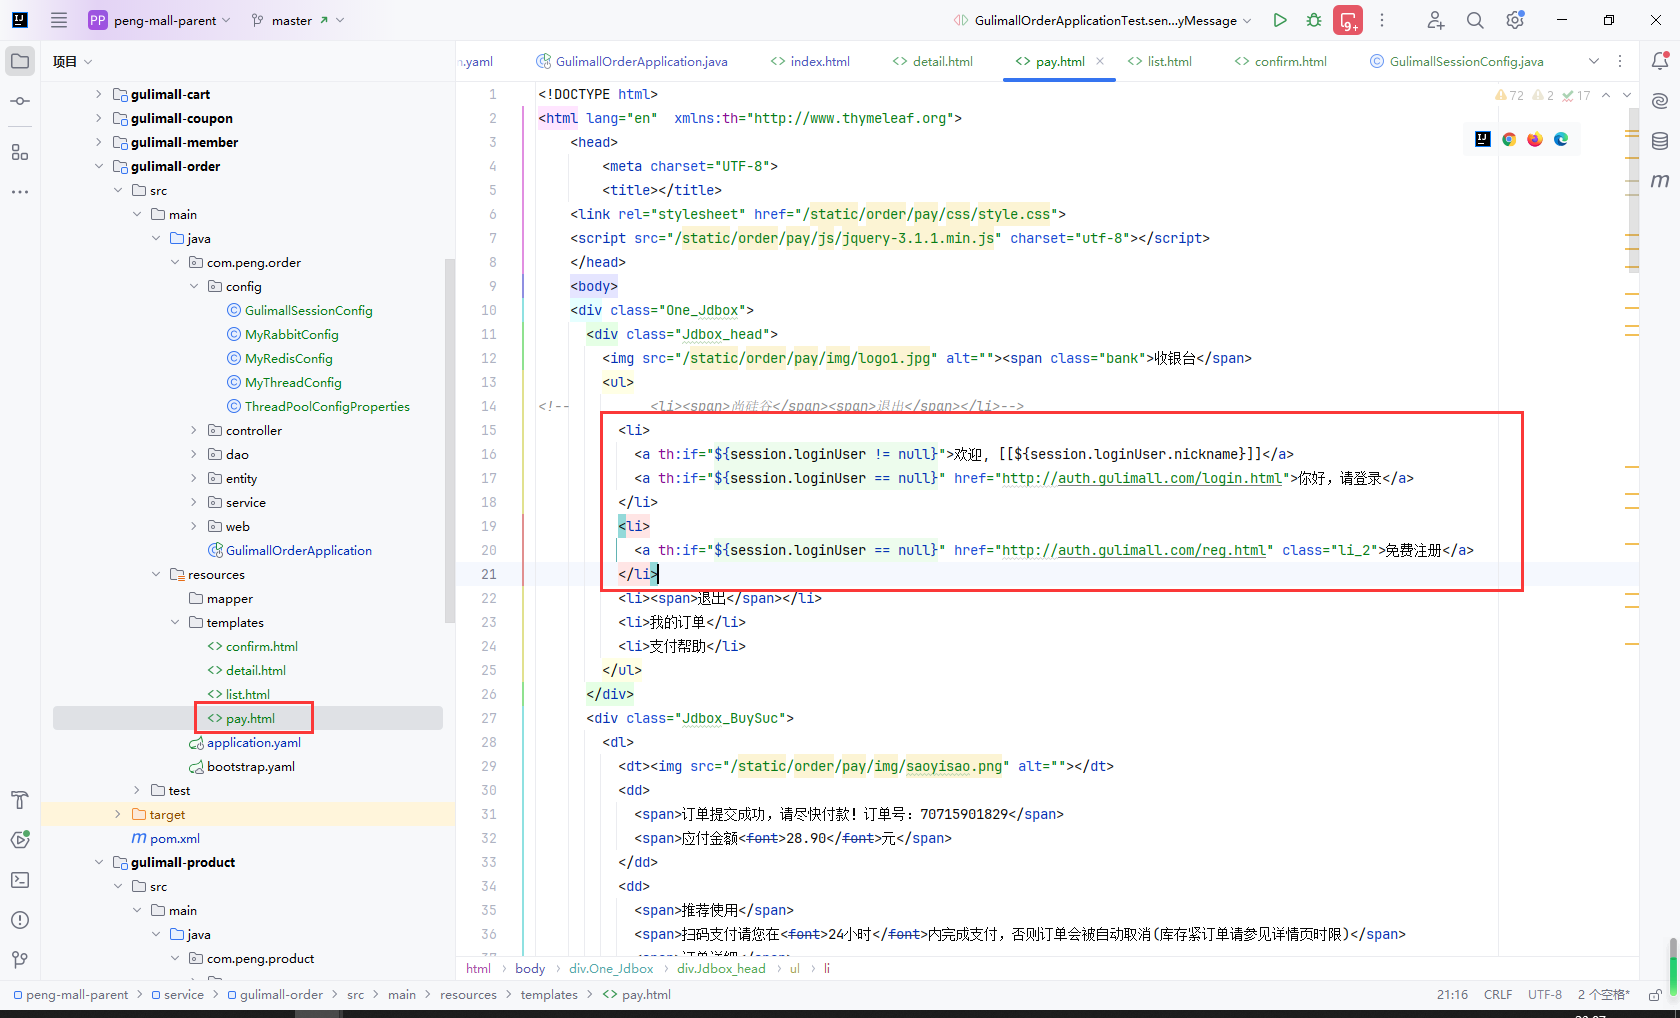Image resolution: width=1680 pixels, height=1018 pixels.
Task: Open the Notifications bell panel
Action: pos(1660,61)
